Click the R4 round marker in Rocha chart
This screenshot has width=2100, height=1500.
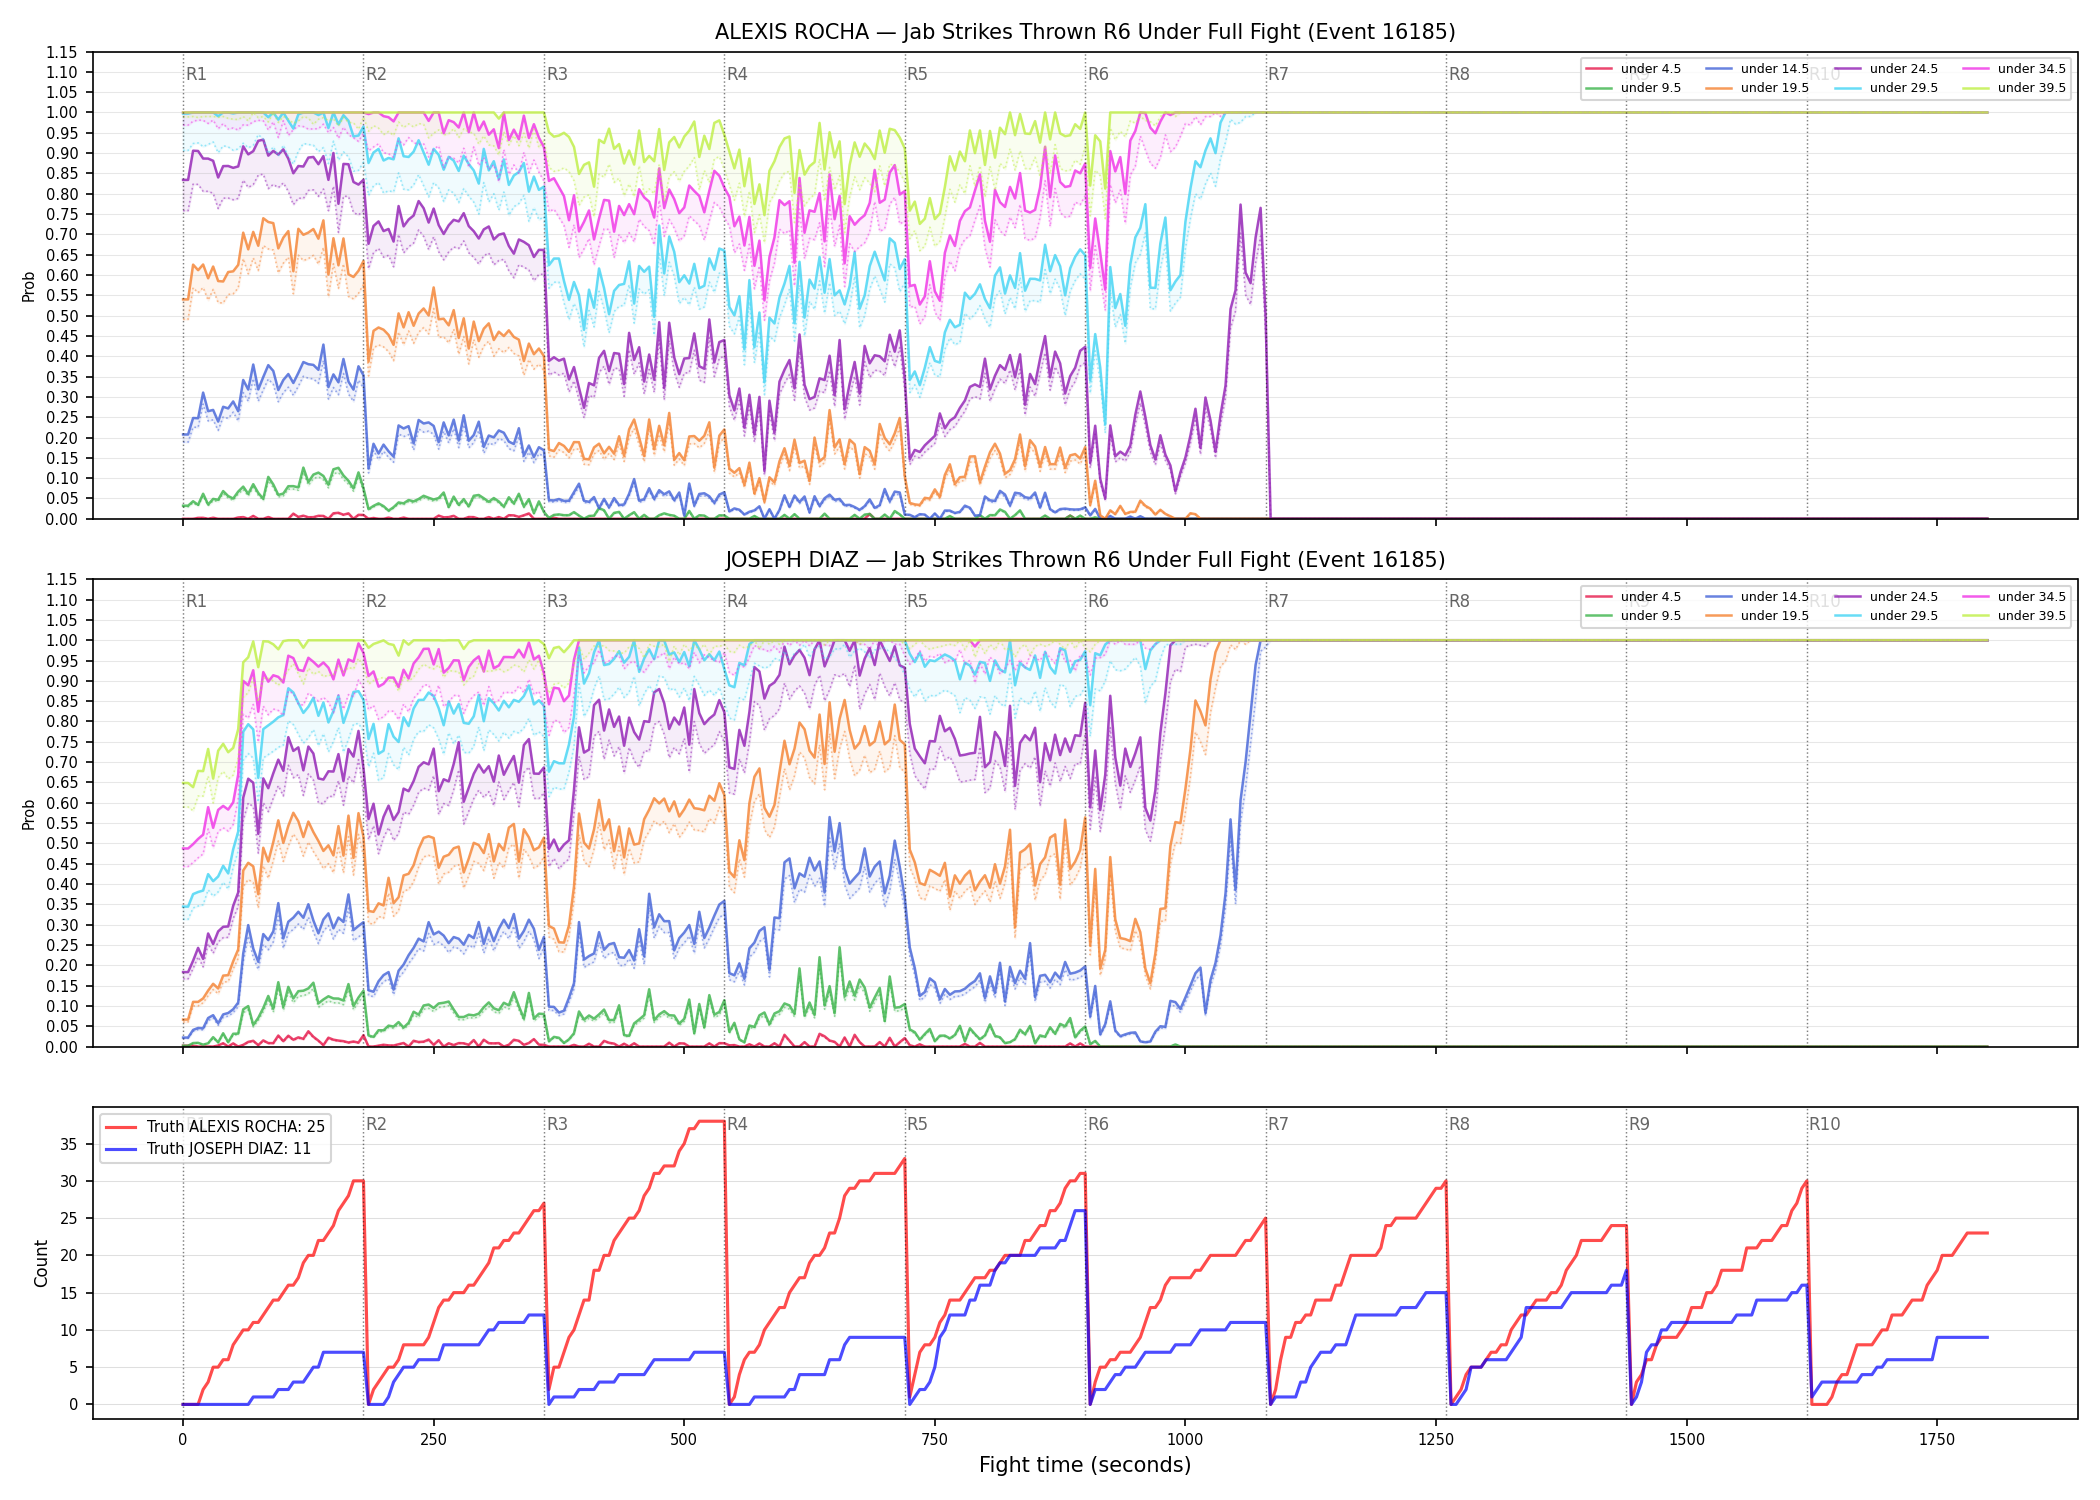pyautogui.click(x=737, y=74)
